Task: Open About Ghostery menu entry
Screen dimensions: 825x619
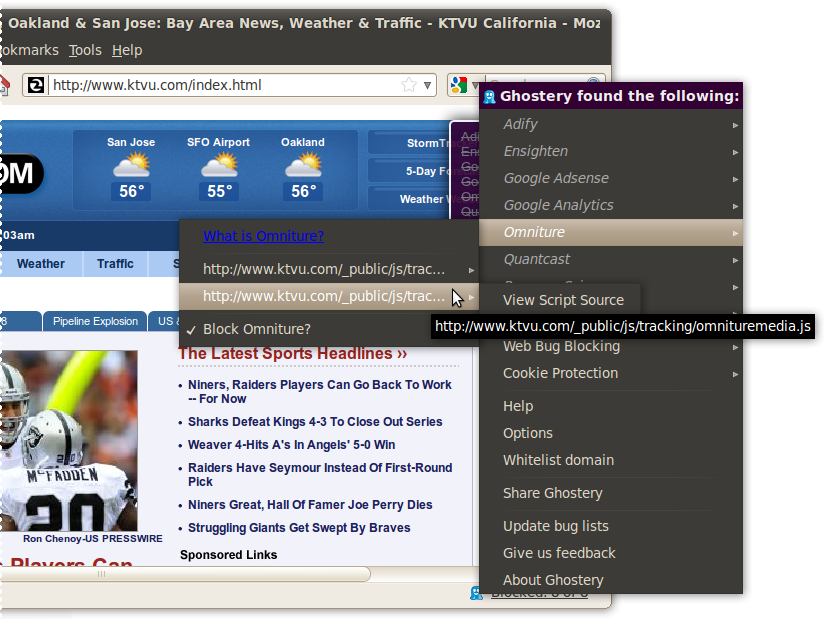Action: tap(611, 580)
